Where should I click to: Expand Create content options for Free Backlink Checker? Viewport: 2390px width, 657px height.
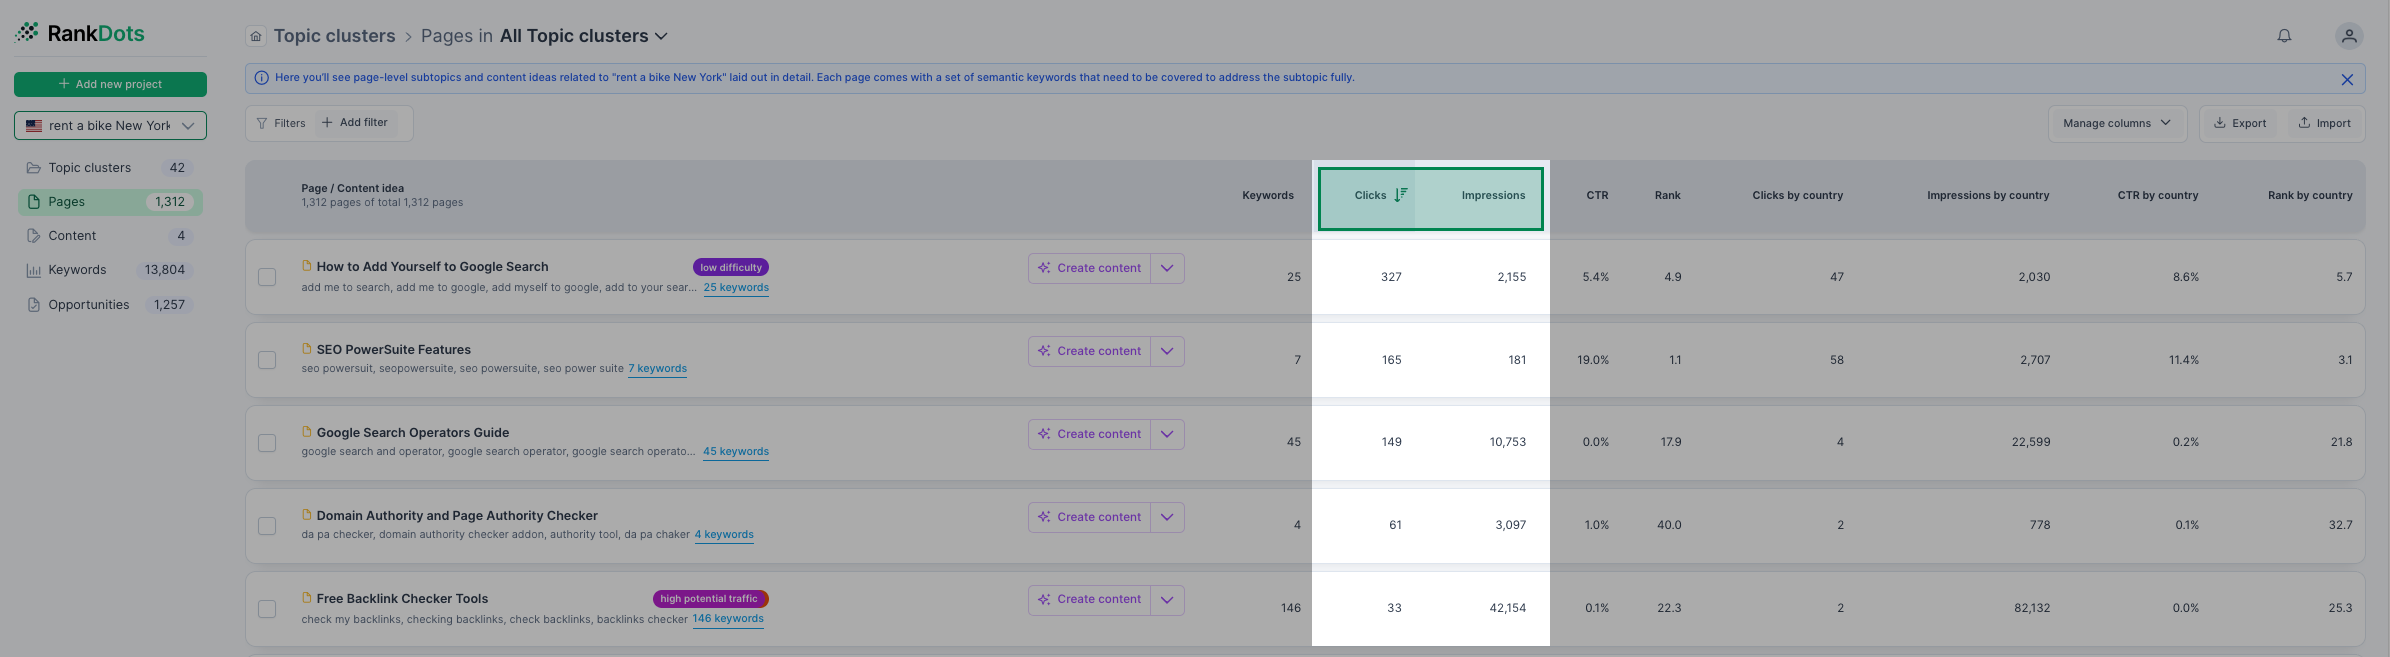point(1167,600)
